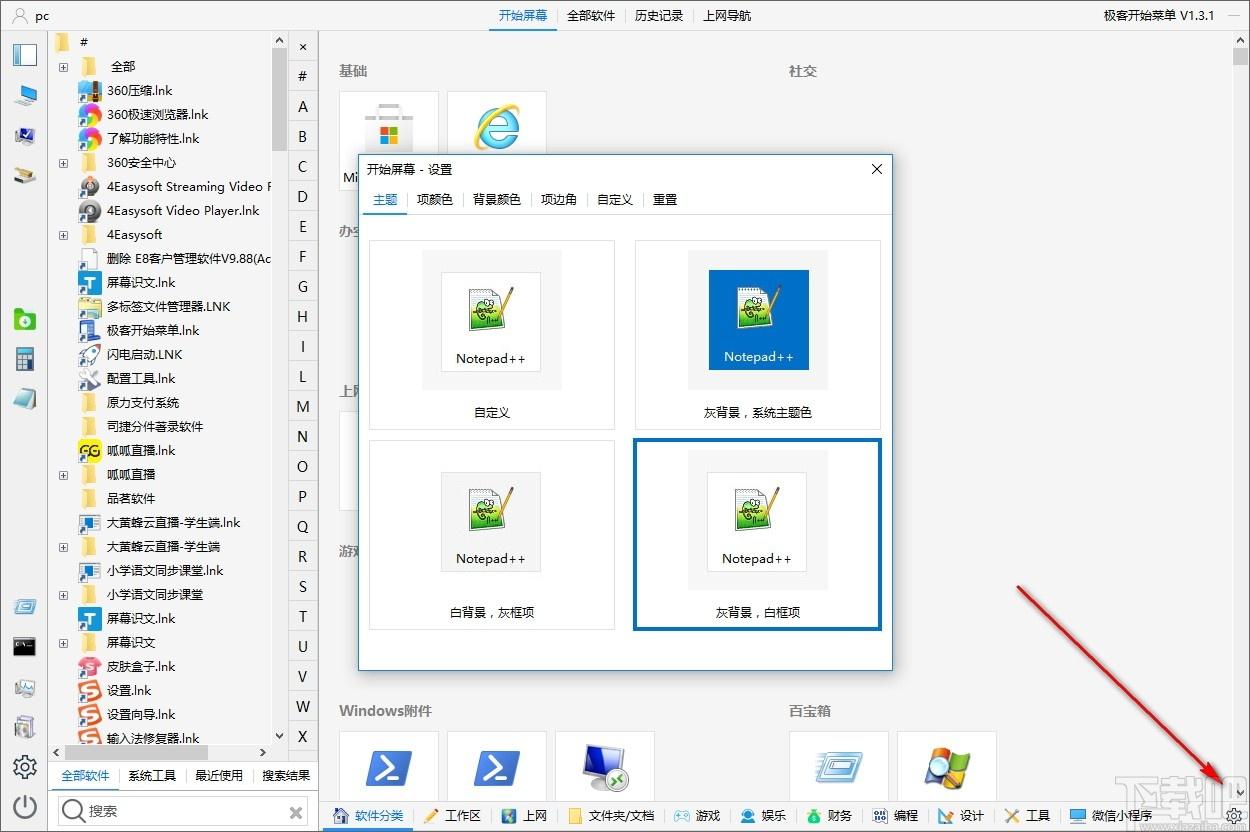Select the 灰背景，系统主题色 theme
Viewport: 1250px width, 832px height.
click(x=758, y=335)
